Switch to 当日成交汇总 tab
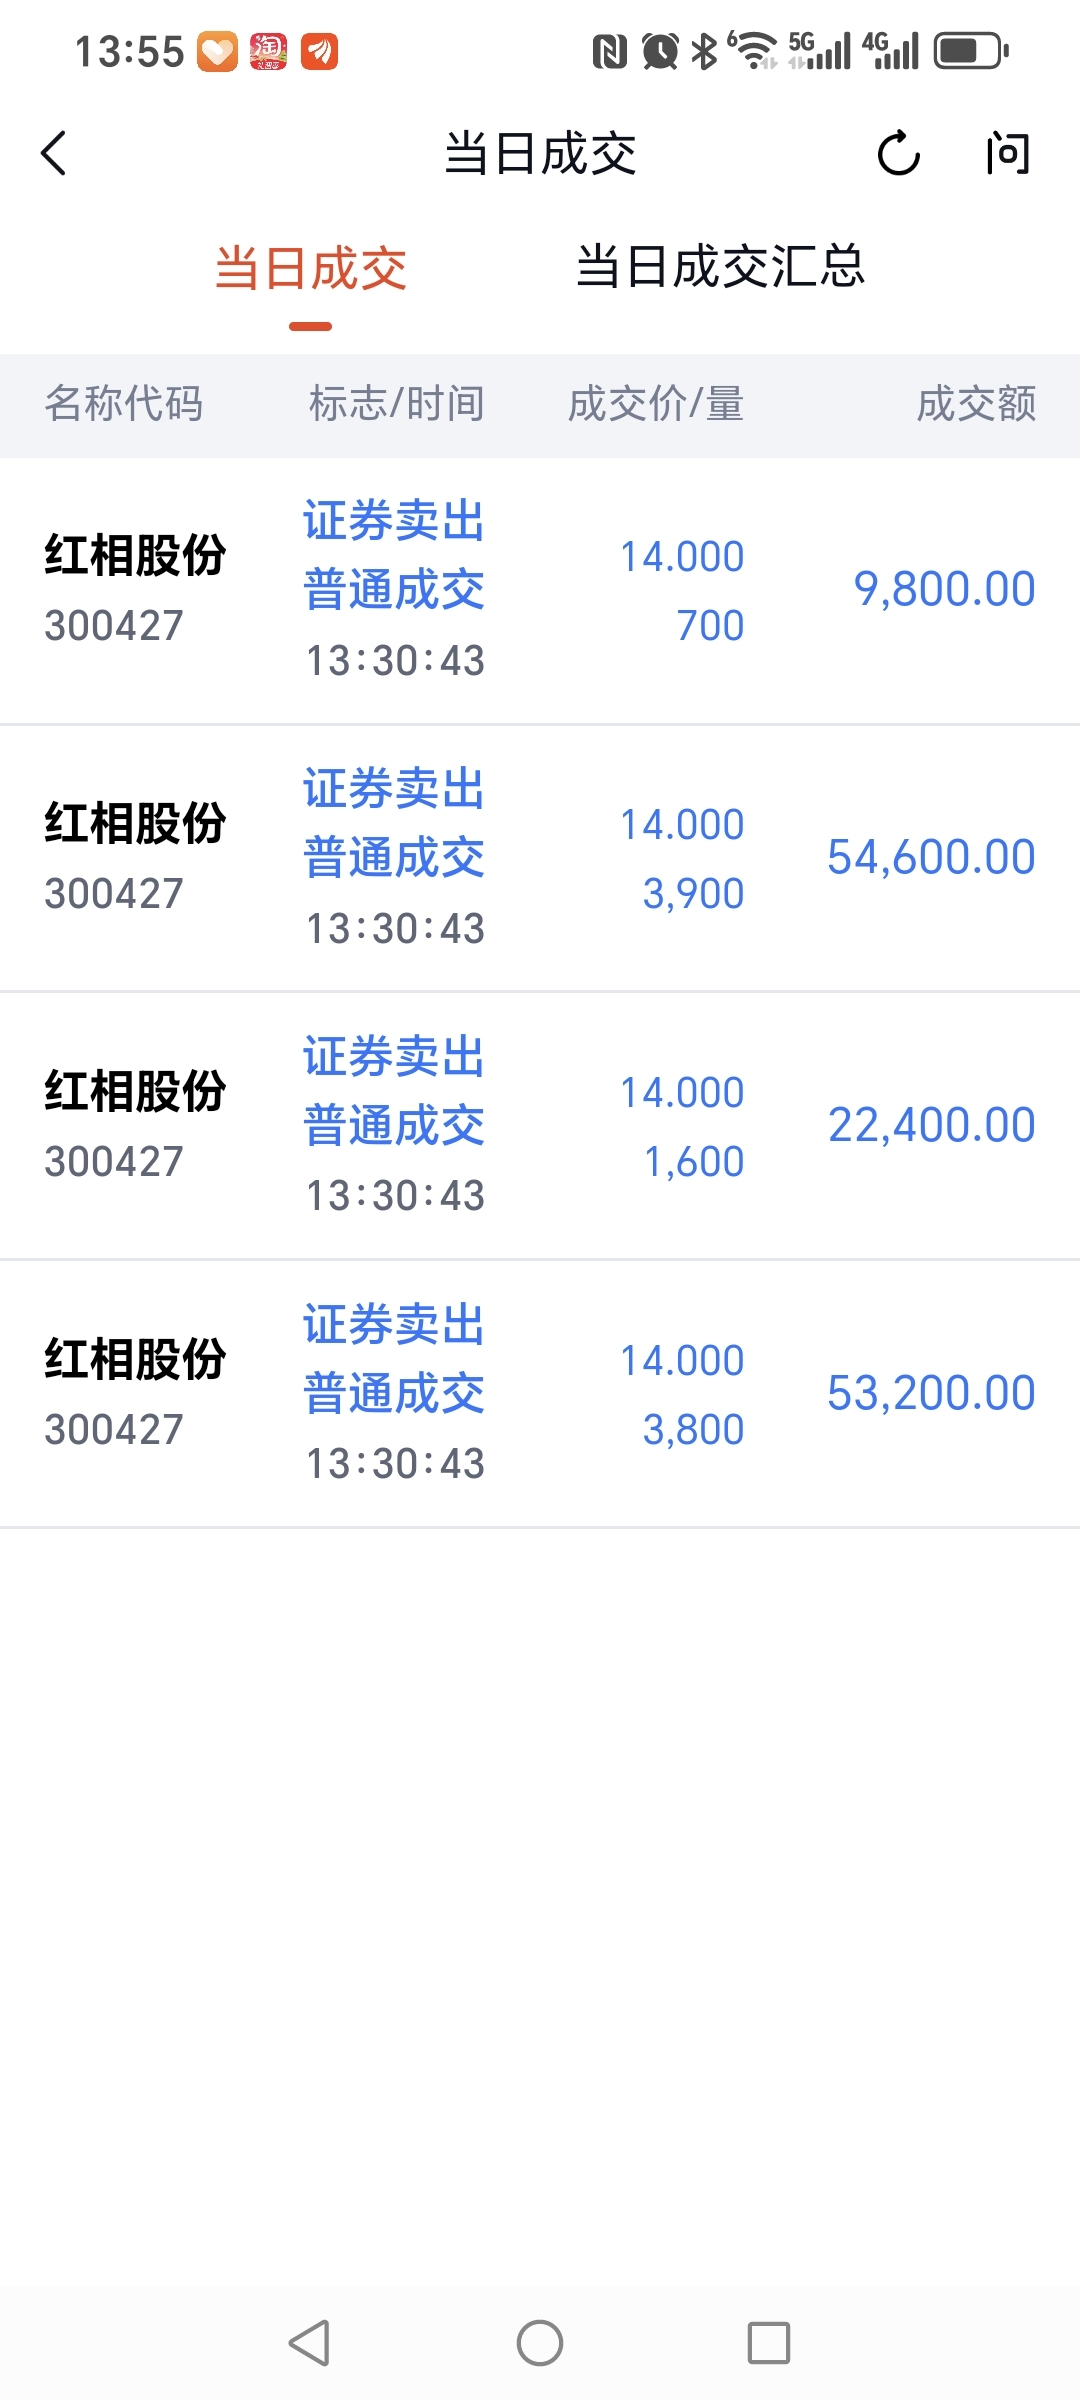The image size is (1080, 2400). pos(720,267)
